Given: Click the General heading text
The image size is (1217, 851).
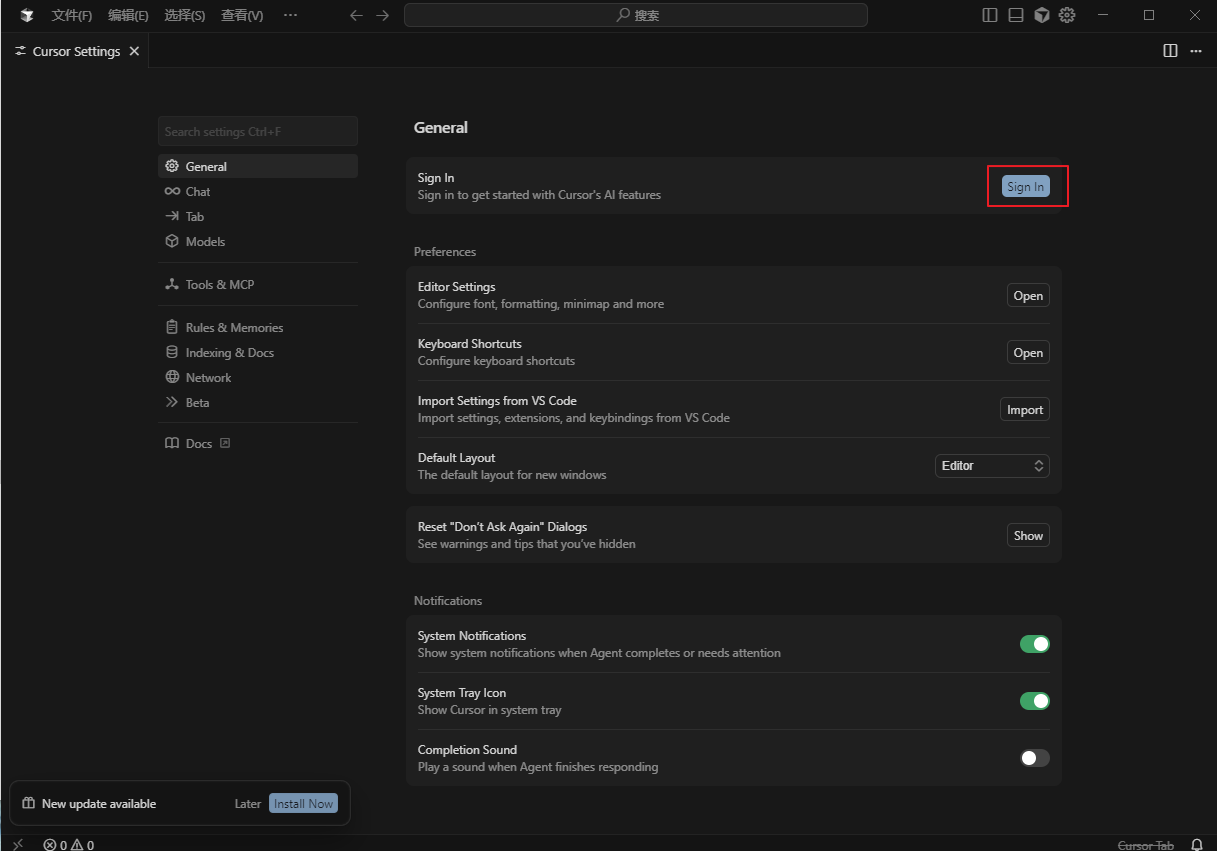Looking at the screenshot, I should (x=441, y=127).
